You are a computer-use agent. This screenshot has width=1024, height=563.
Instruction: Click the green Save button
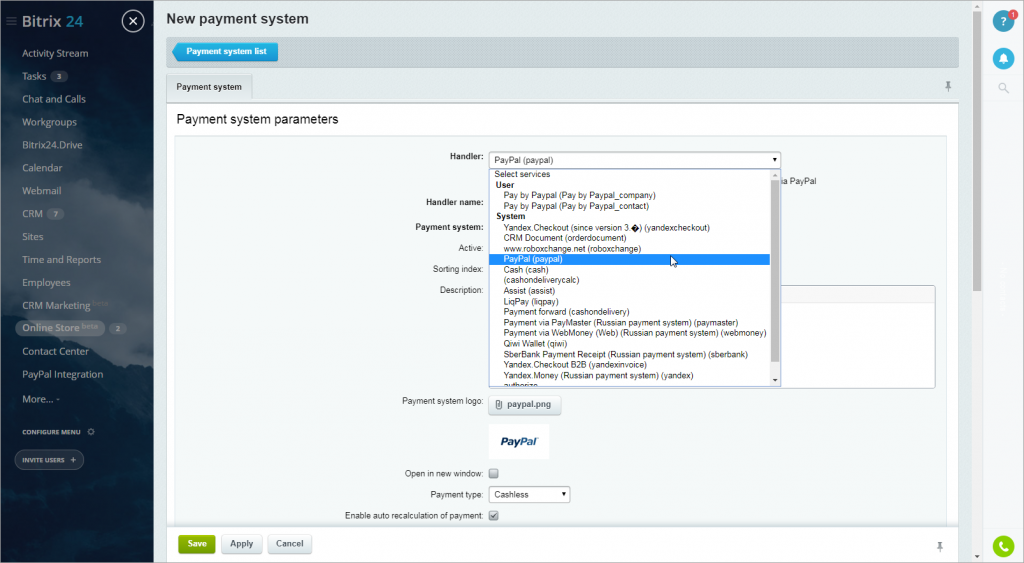(197, 544)
